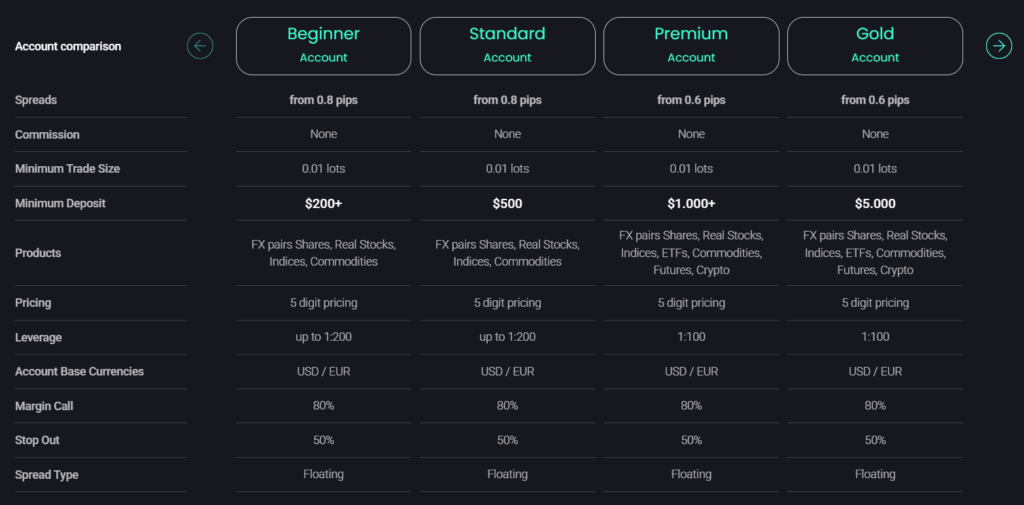Click the Minimum Deposit row label

click(60, 203)
